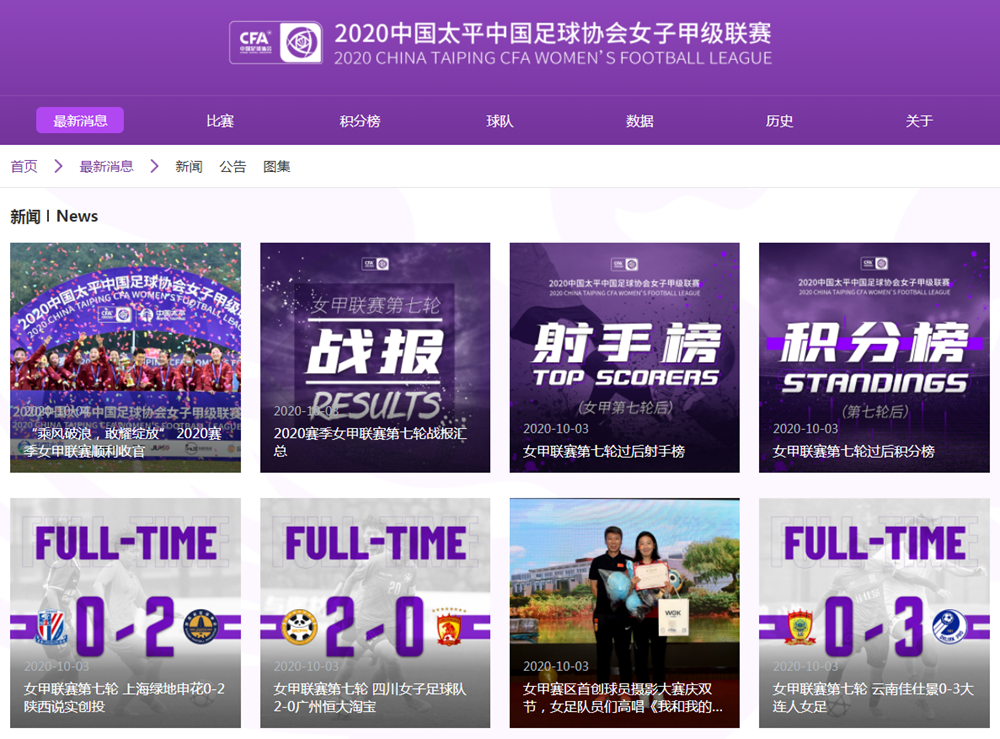The width and height of the screenshot is (1000, 739).
Task: Click 2020-10-03 date on 射手榜 card
Action: [556, 428]
